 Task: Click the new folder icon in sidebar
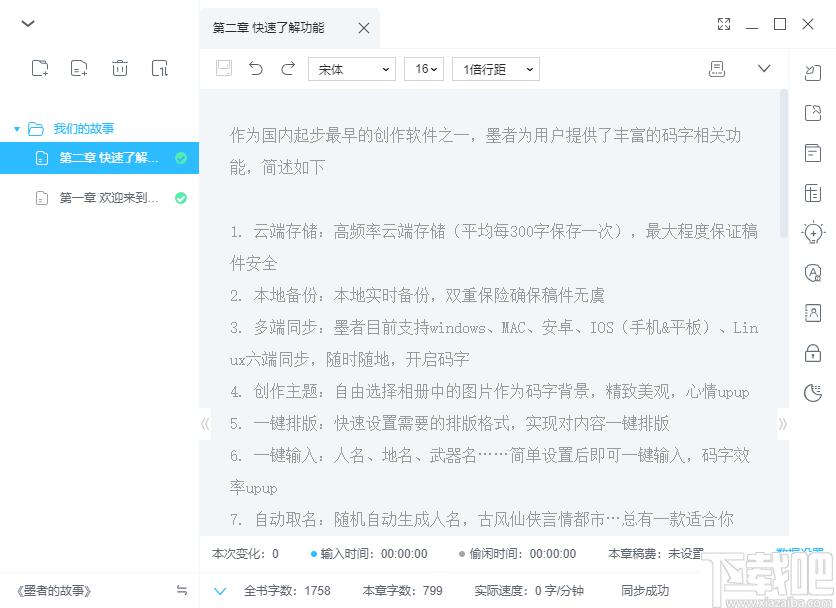pyautogui.click(x=40, y=68)
